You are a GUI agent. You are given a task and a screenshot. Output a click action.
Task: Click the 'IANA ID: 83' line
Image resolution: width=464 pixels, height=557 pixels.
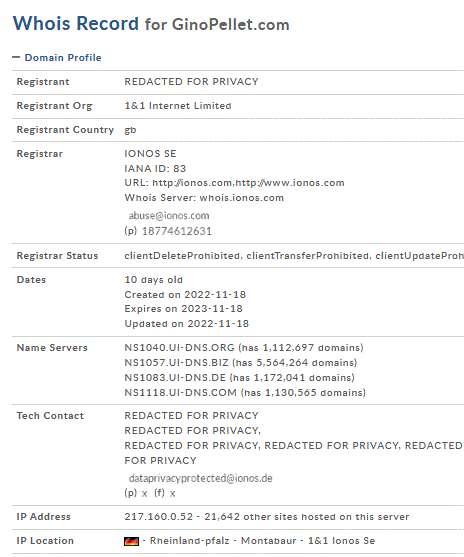coord(155,168)
